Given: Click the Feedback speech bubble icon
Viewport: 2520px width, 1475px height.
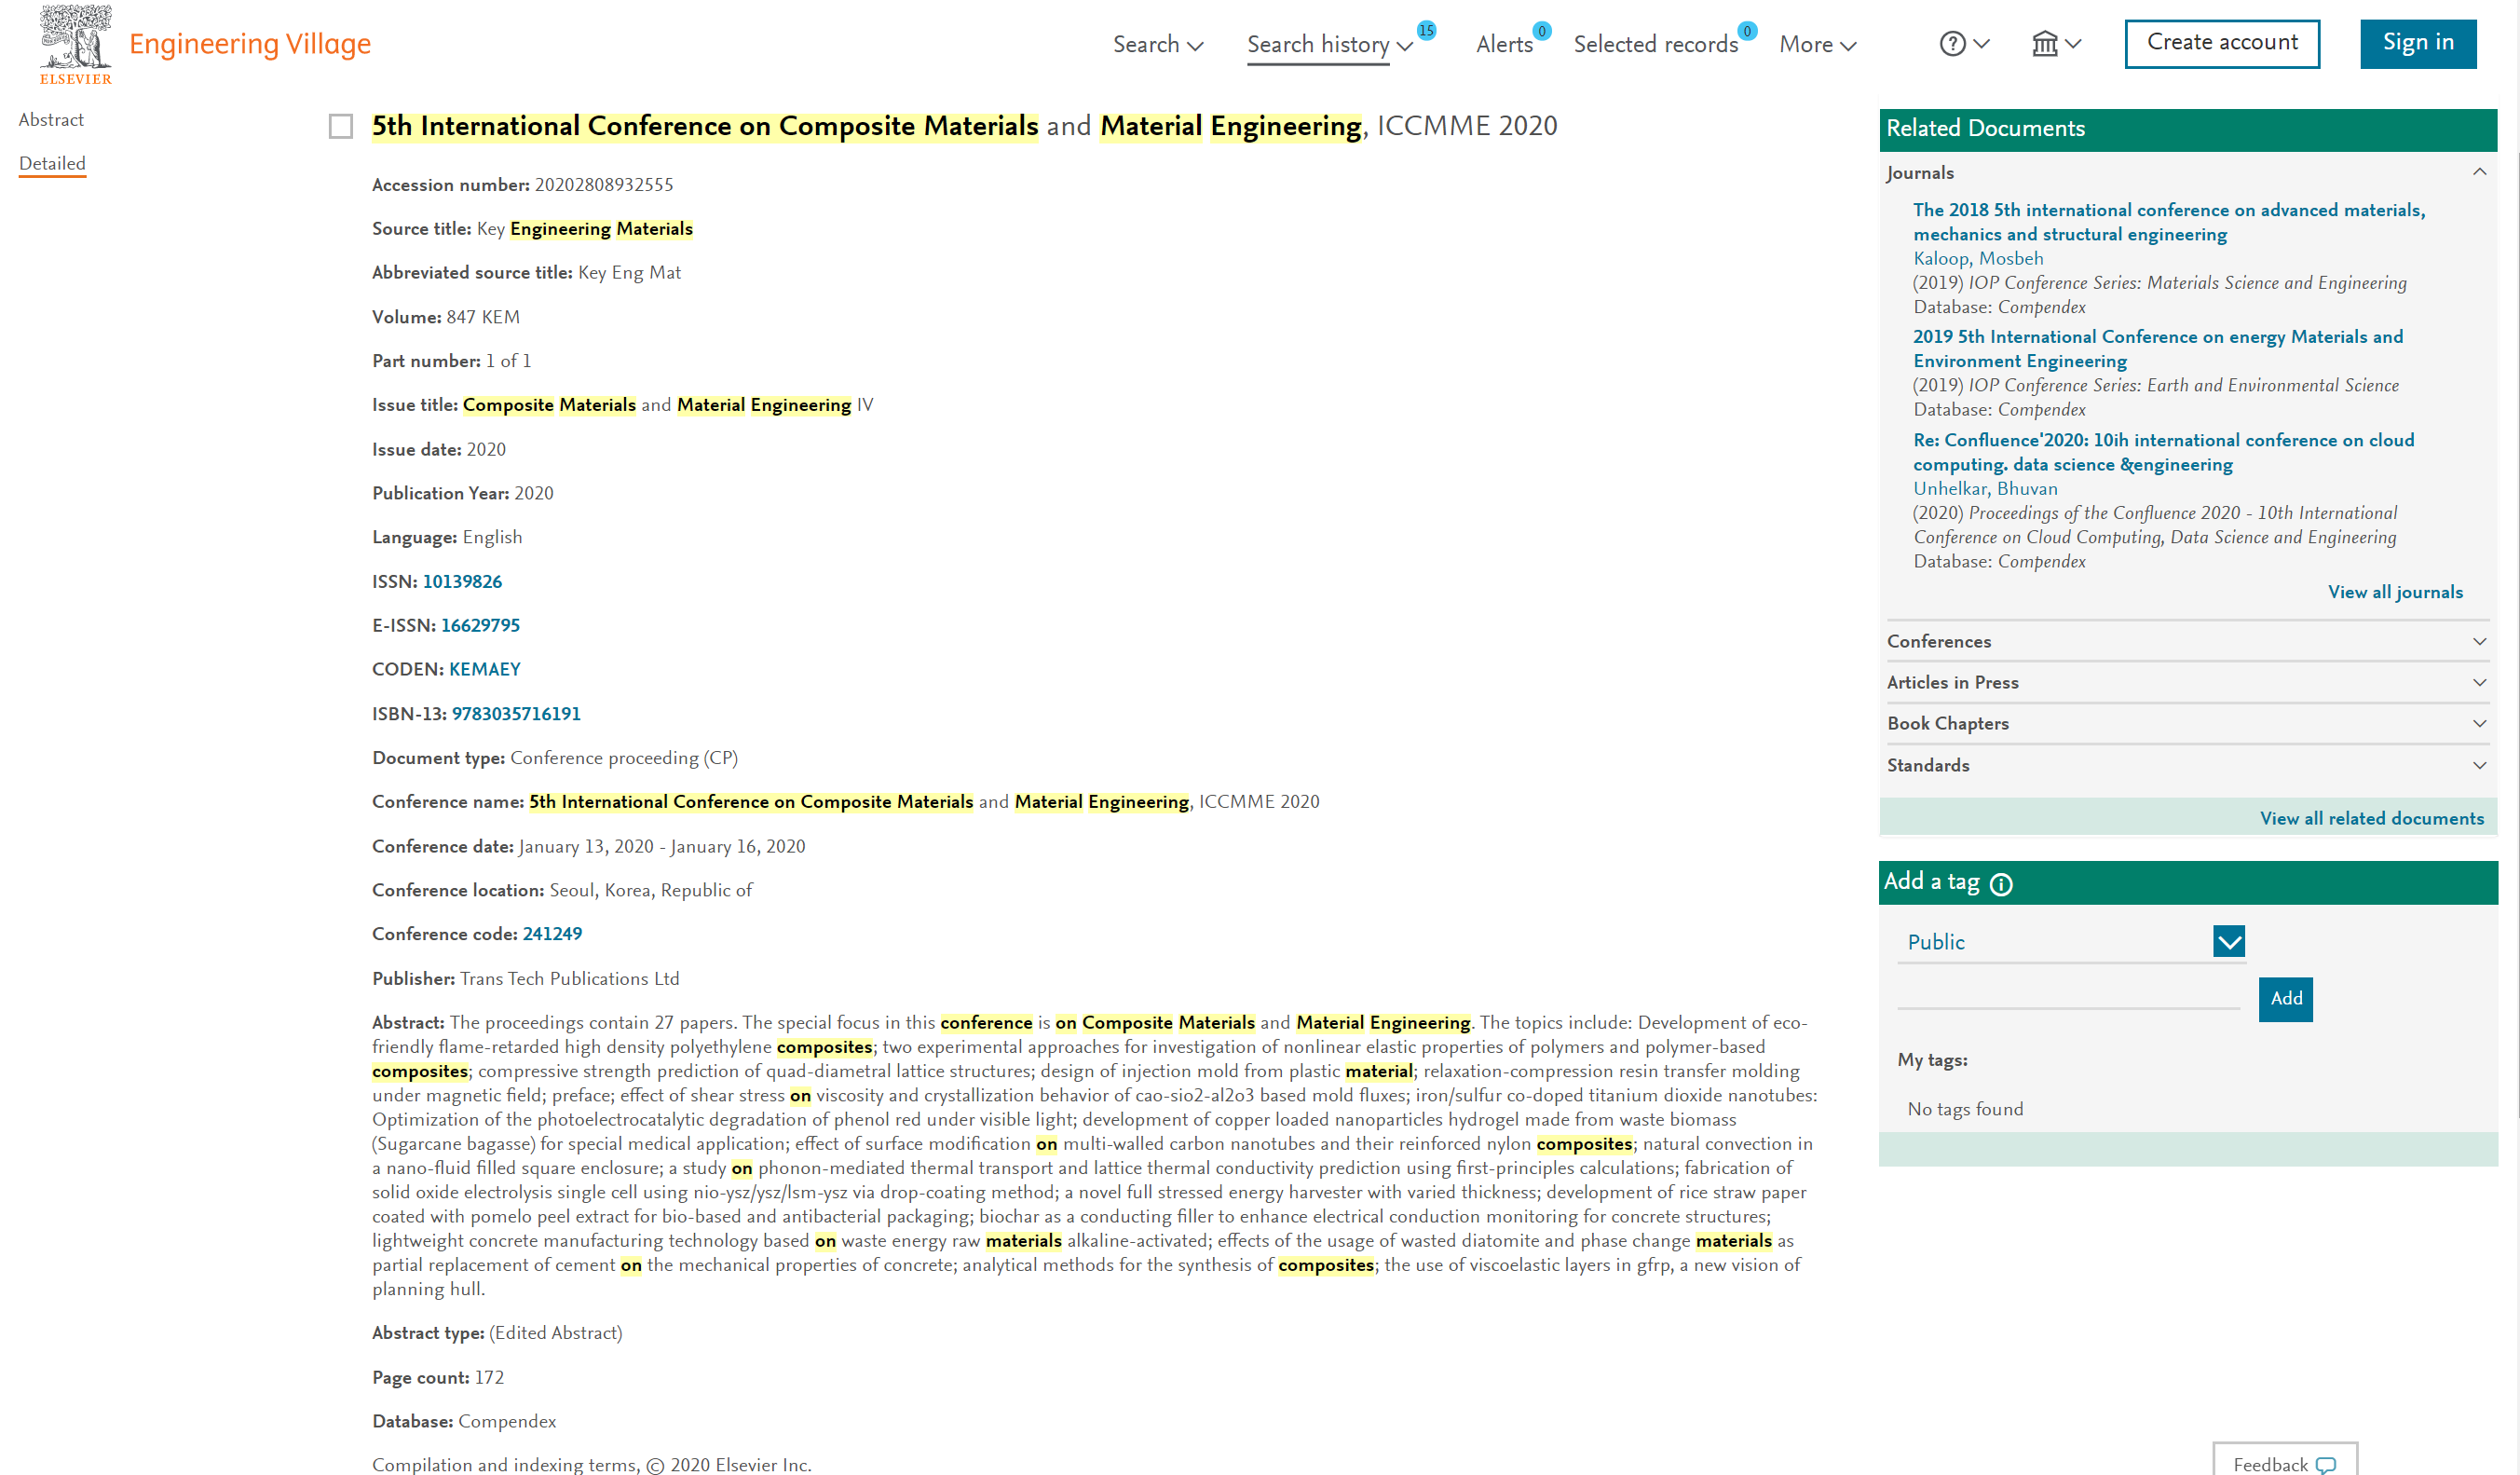Looking at the screenshot, I should [x=2326, y=1464].
